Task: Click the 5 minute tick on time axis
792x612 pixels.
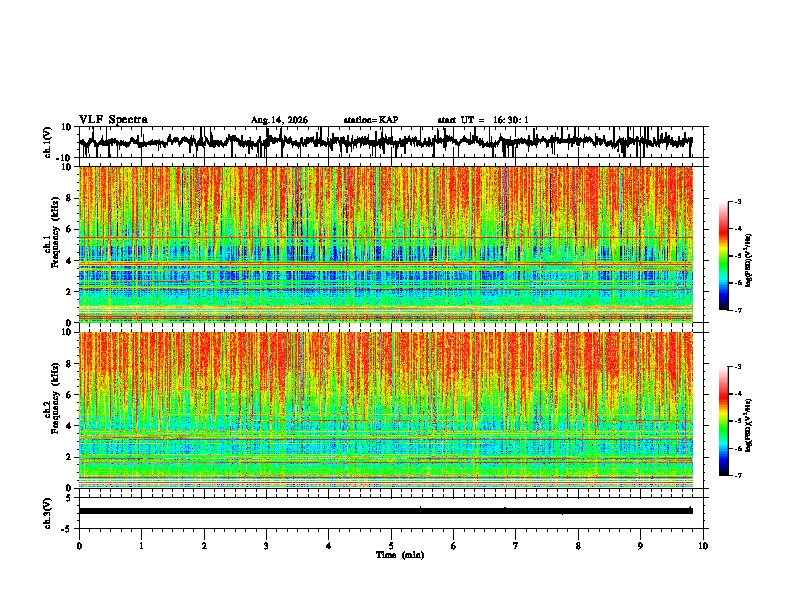Action: (391, 546)
